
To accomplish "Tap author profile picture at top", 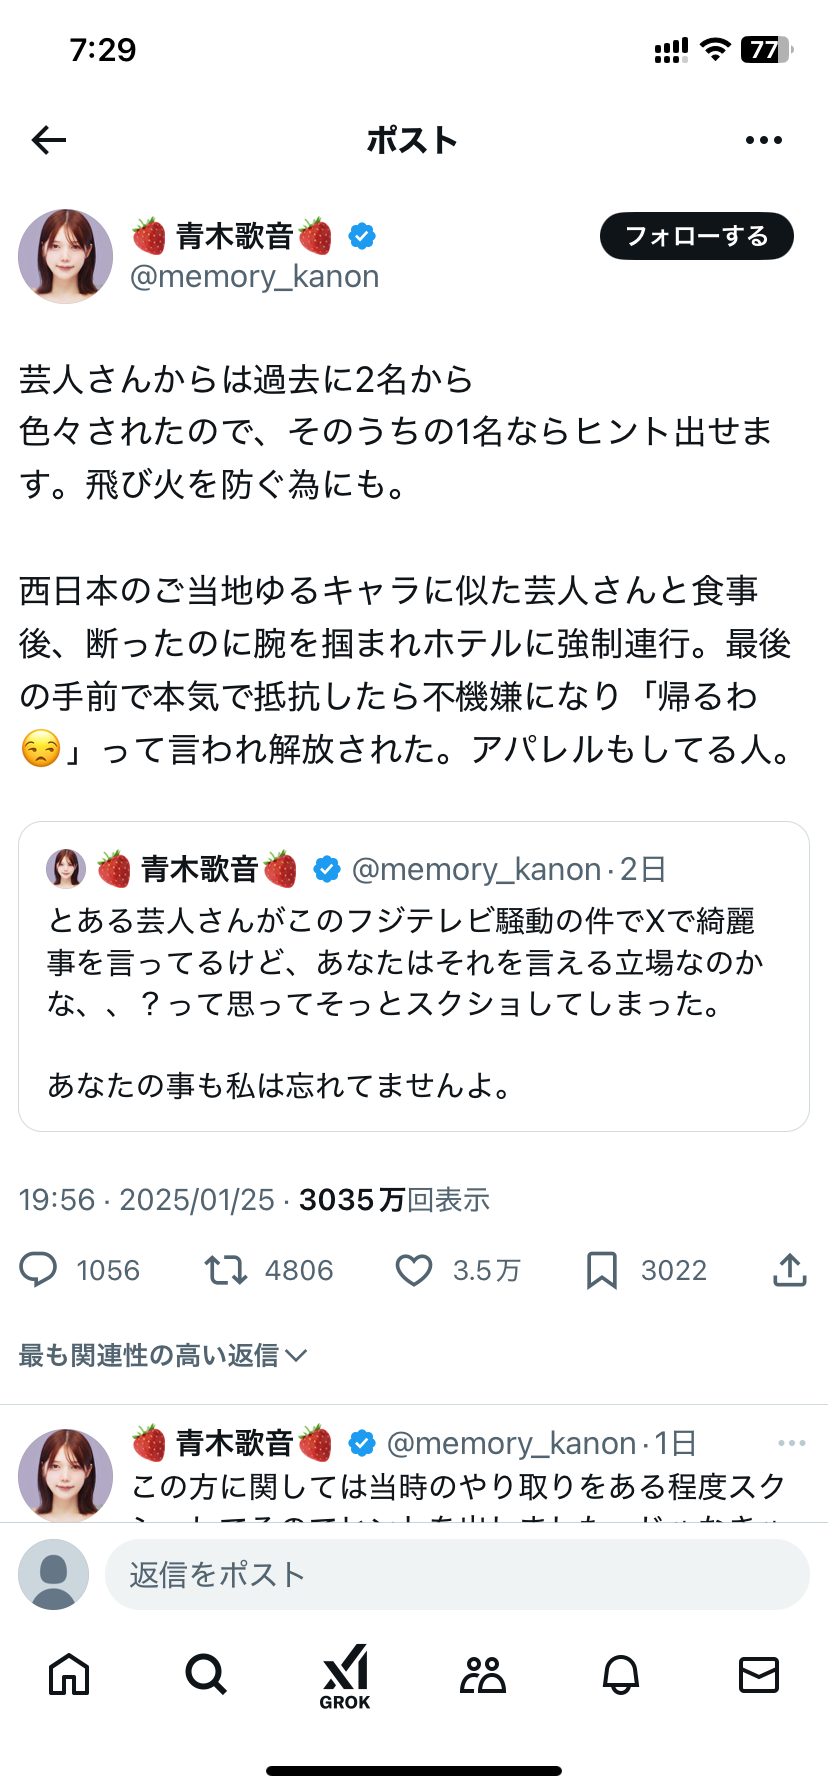I will click(x=66, y=256).
